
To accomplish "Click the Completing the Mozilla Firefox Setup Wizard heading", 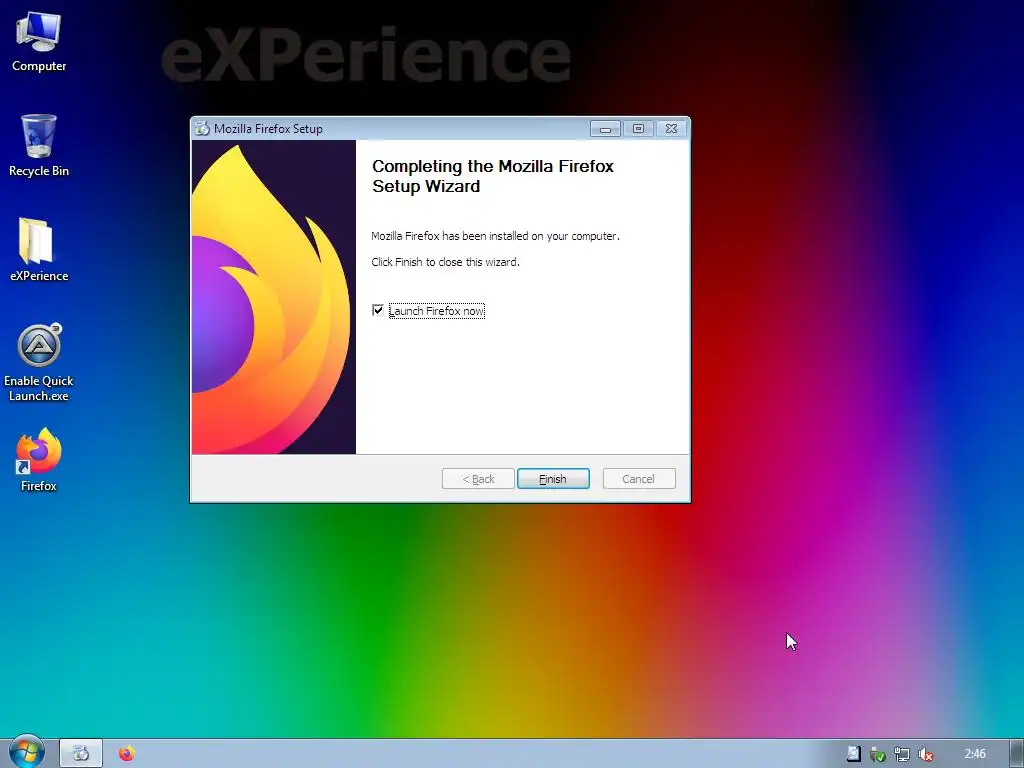I will coord(493,176).
